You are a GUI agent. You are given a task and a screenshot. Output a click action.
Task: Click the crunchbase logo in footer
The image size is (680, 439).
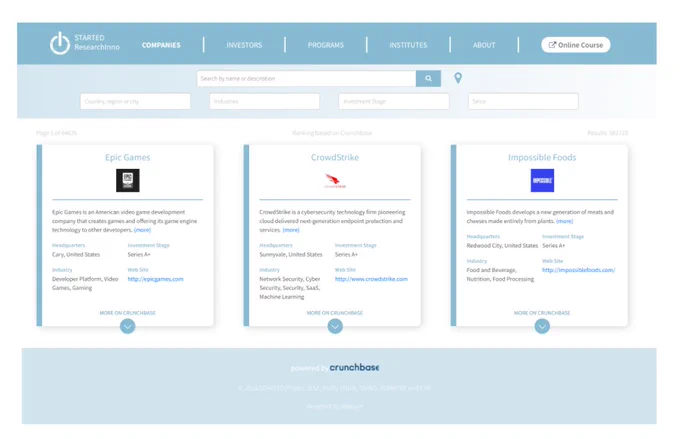click(x=354, y=367)
